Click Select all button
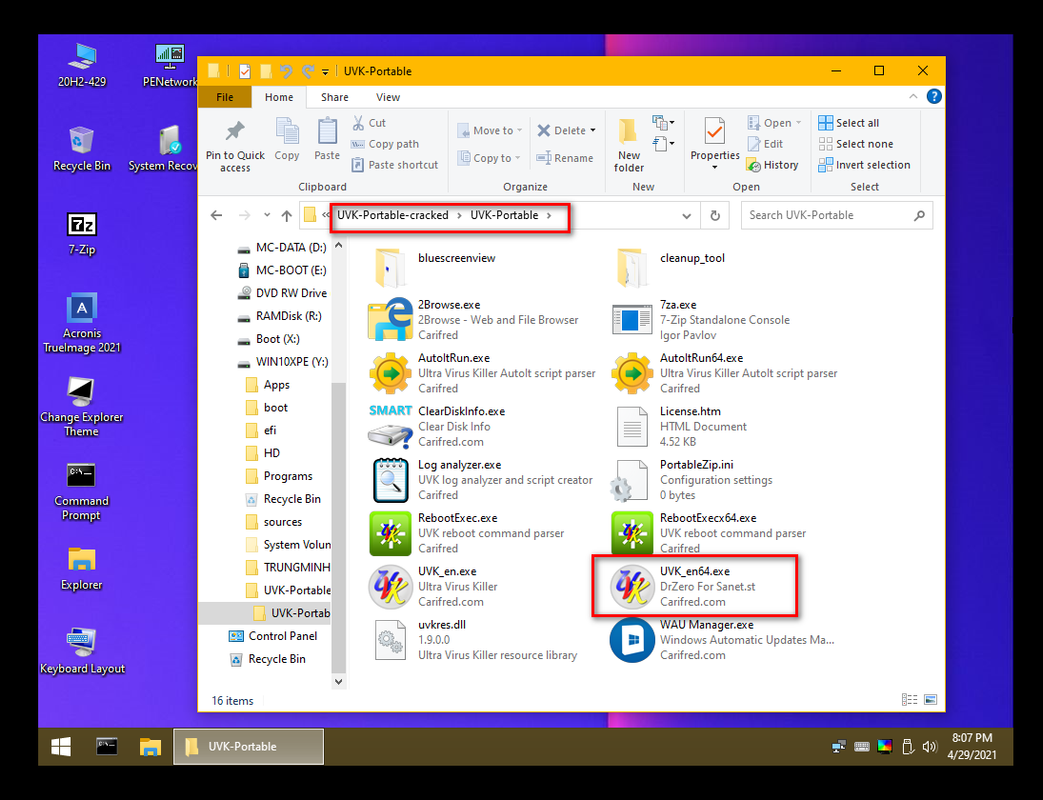 point(848,123)
